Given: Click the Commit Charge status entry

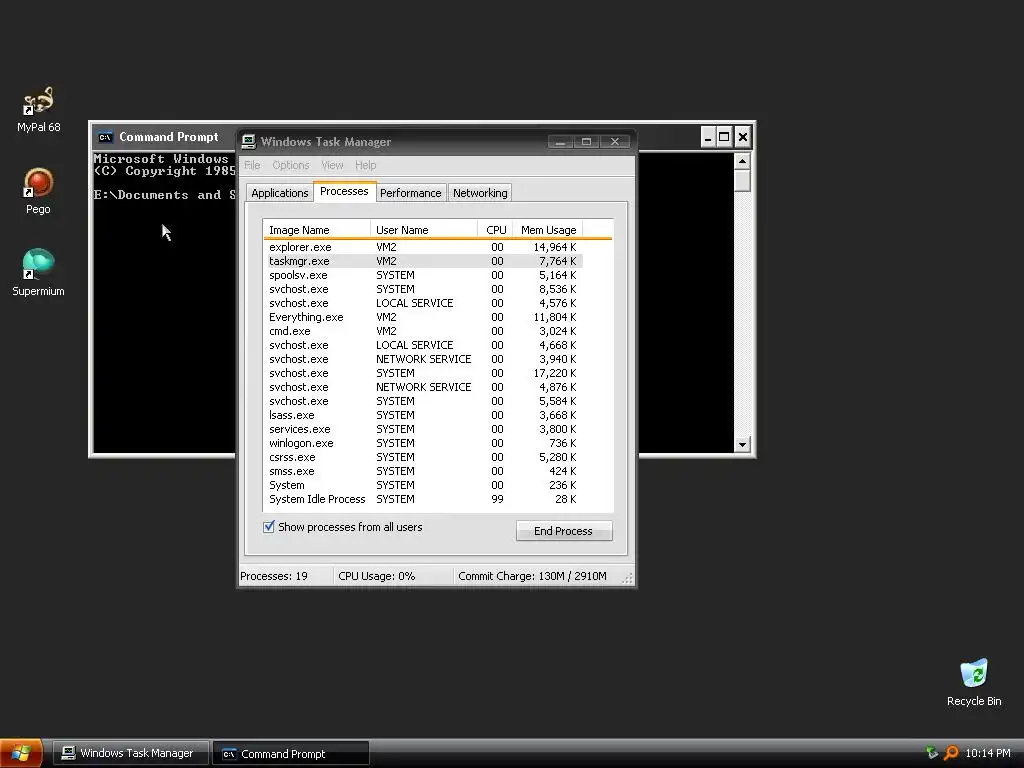Looking at the screenshot, I should [532, 576].
